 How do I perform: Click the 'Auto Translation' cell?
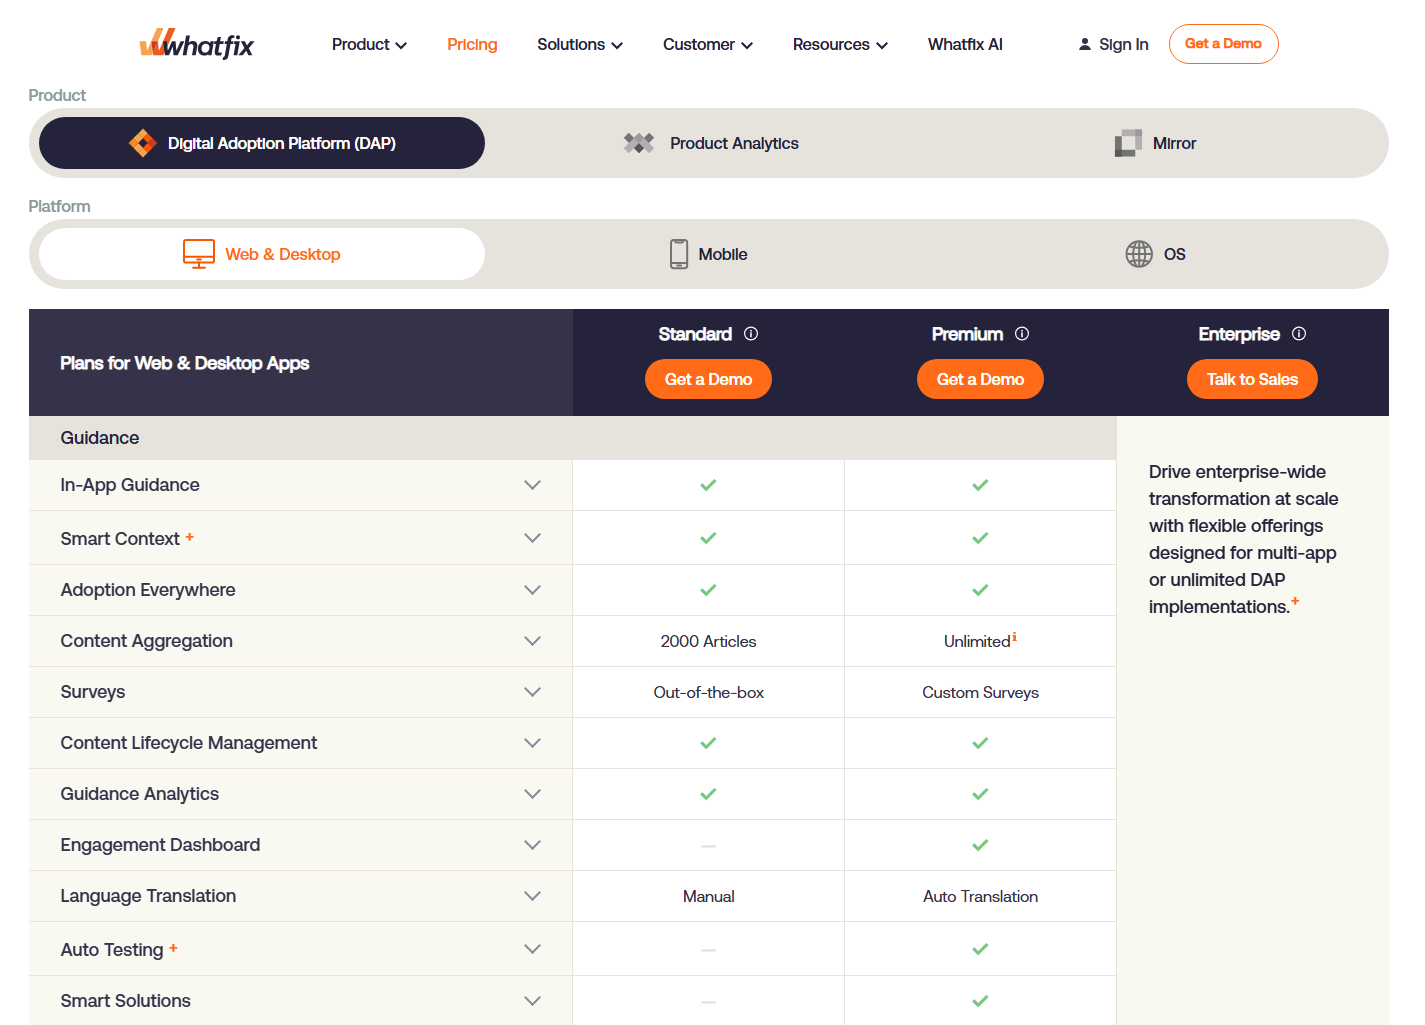(x=980, y=896)
